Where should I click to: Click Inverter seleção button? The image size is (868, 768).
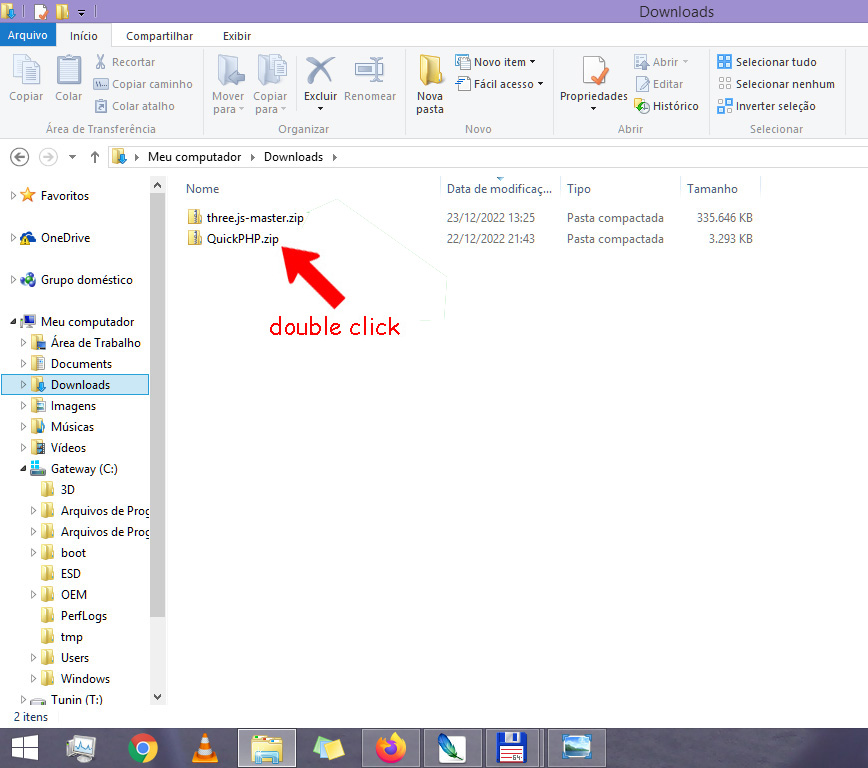coord(766,106)
